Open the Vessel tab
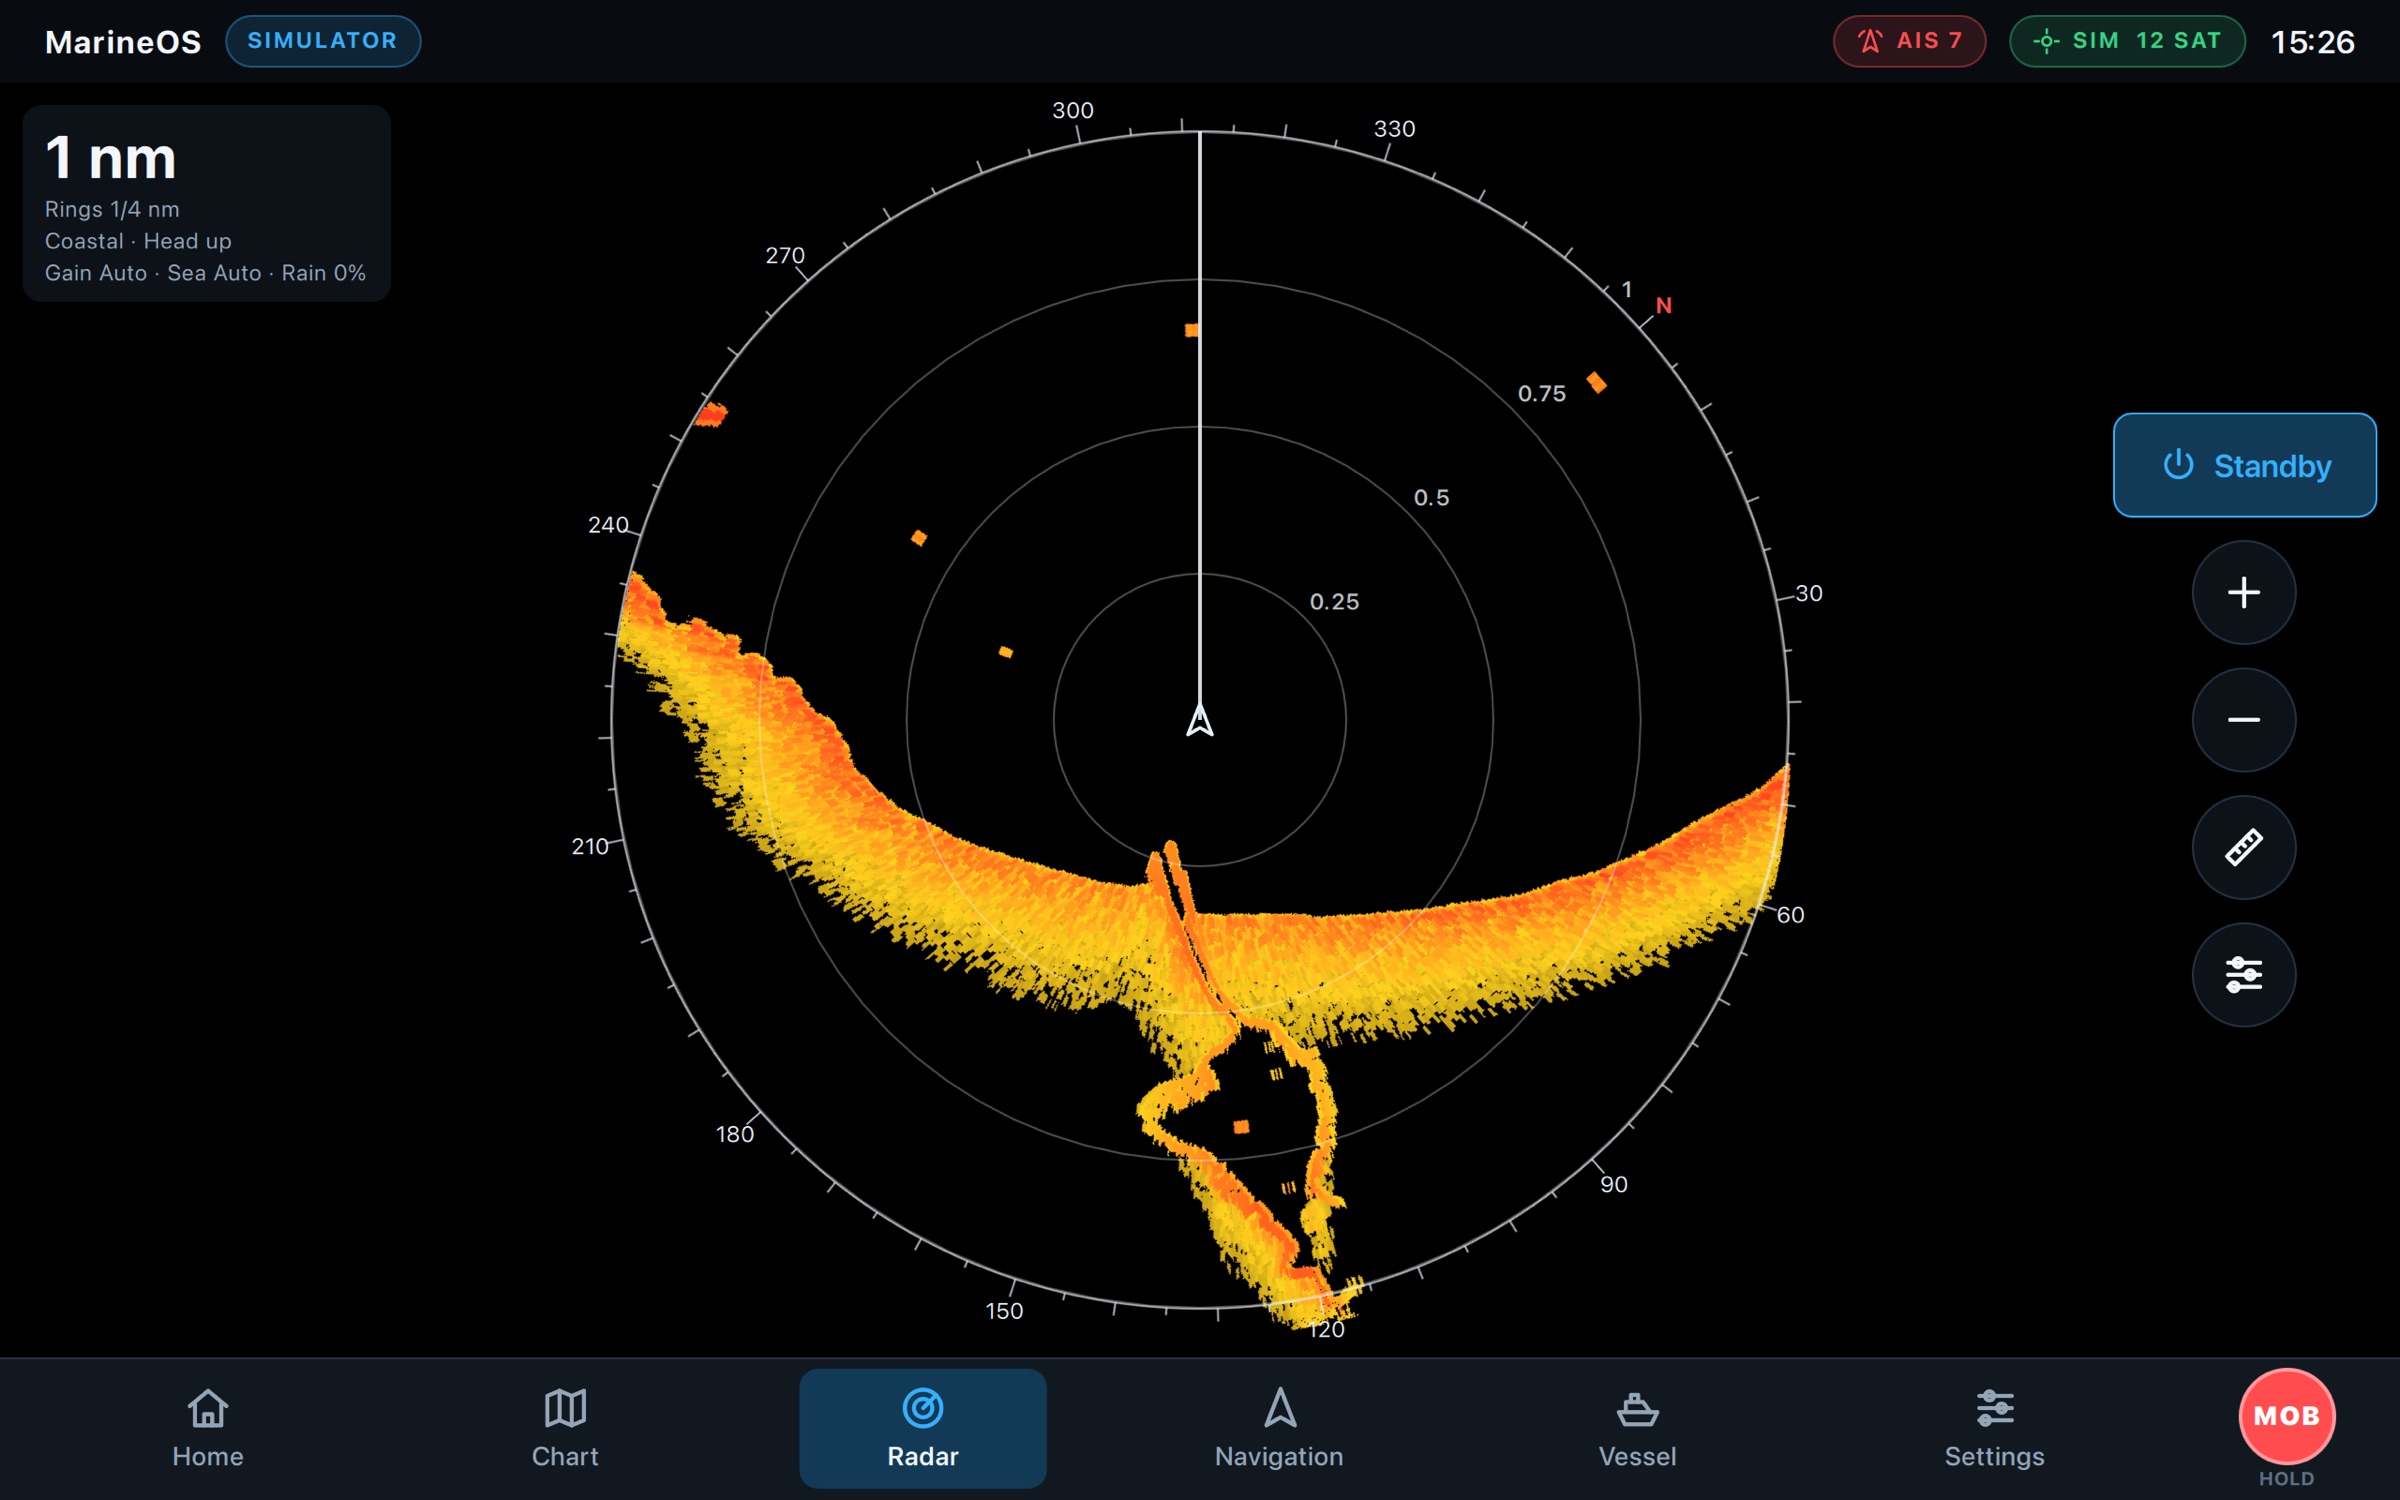This screenshot has width=2400, height=1500. coord(1637,1428)
